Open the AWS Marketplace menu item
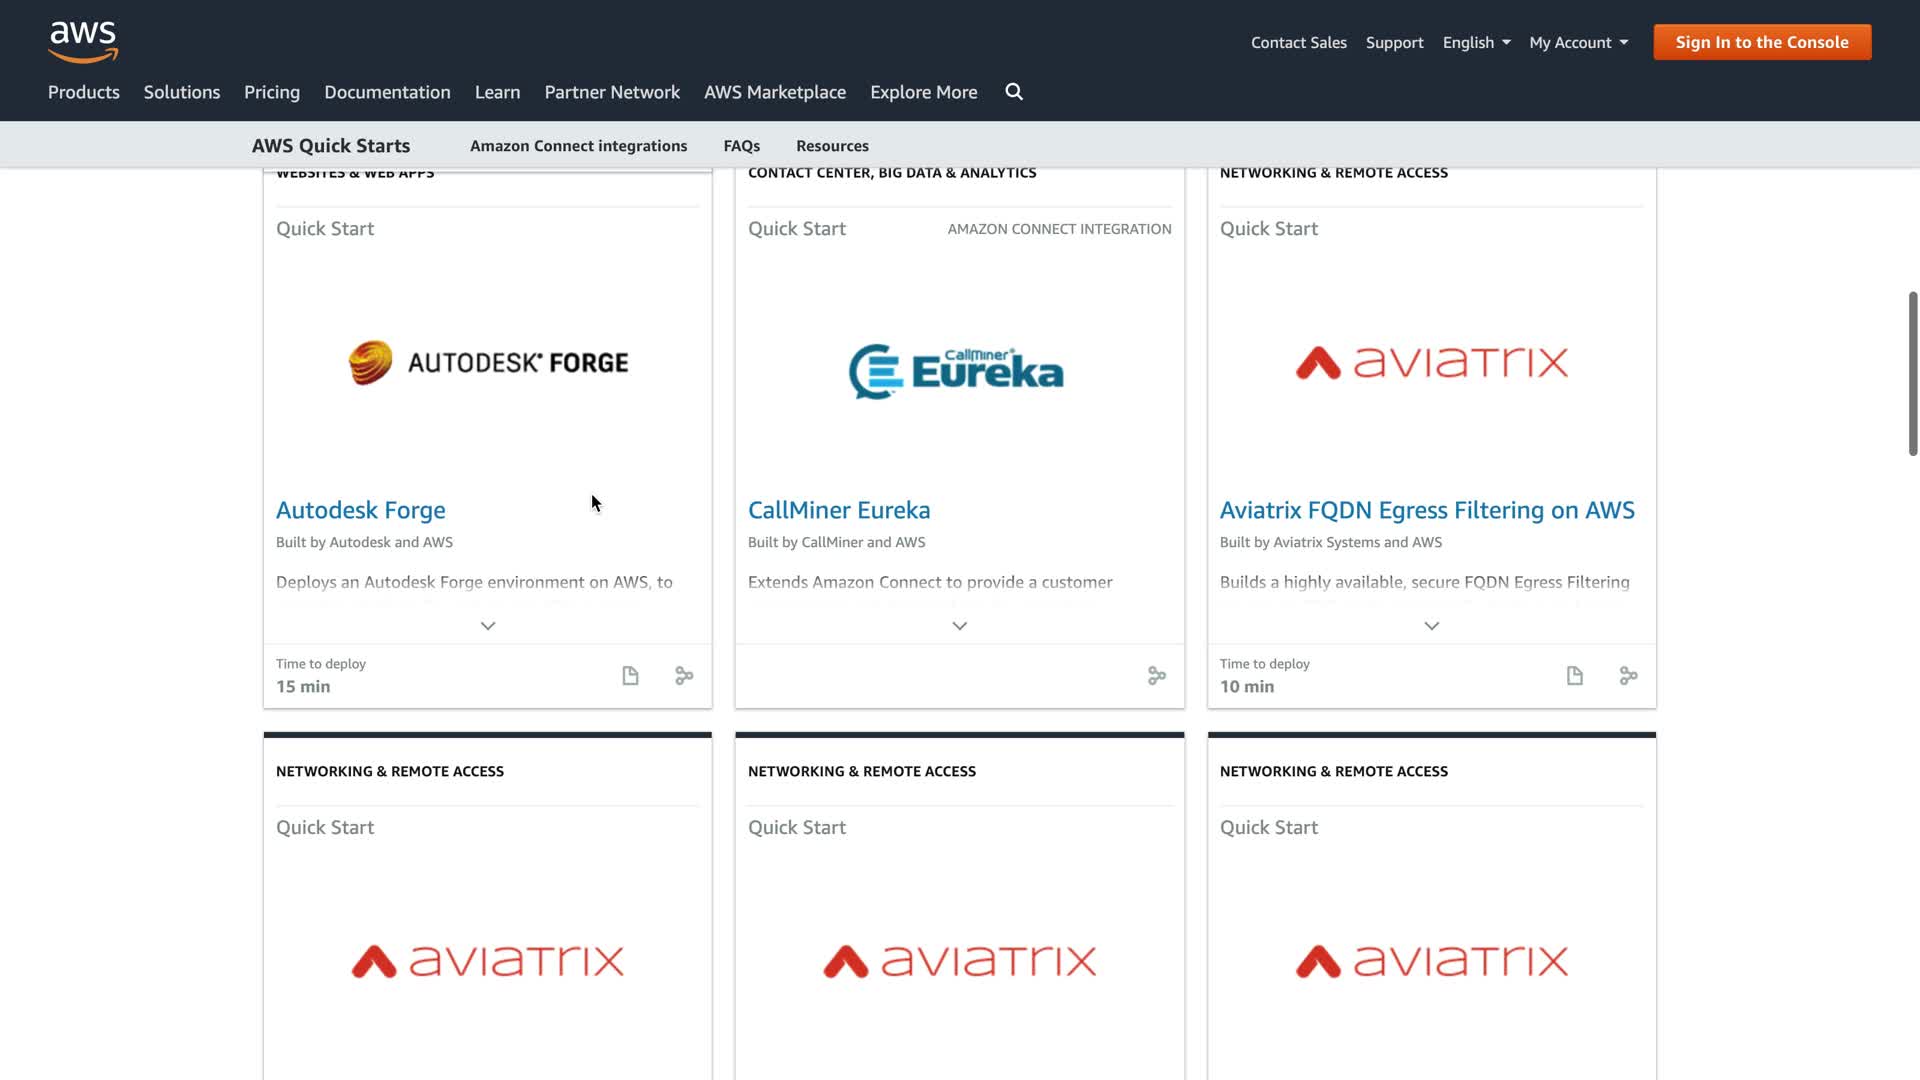Screen dimensions: 1920x1080 [x=775, y=92]
